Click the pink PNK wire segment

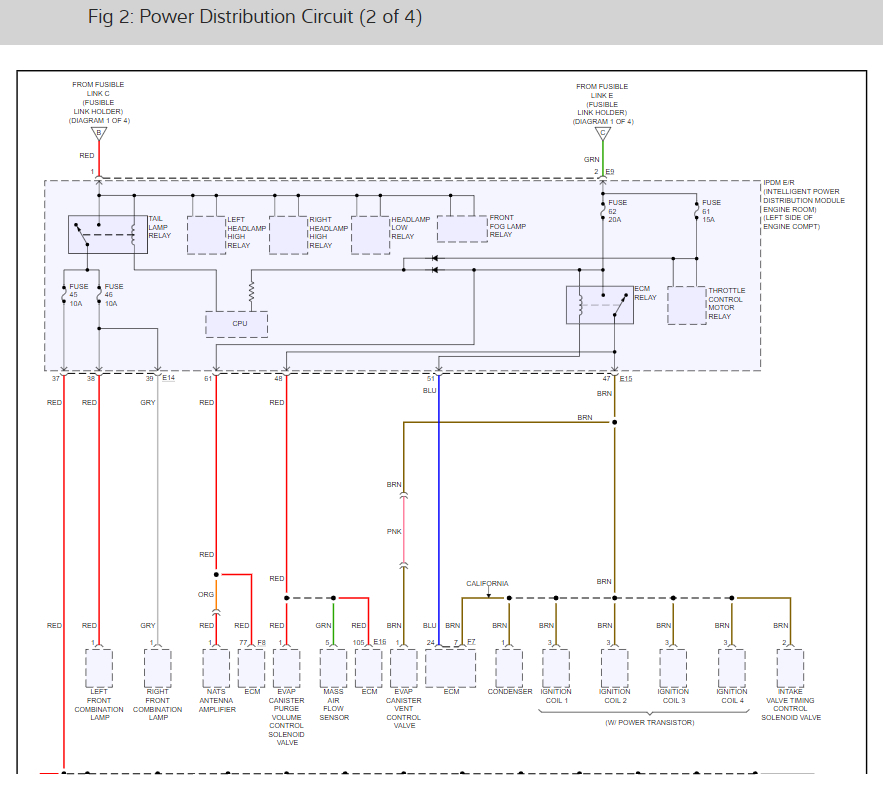pos(403,531)
